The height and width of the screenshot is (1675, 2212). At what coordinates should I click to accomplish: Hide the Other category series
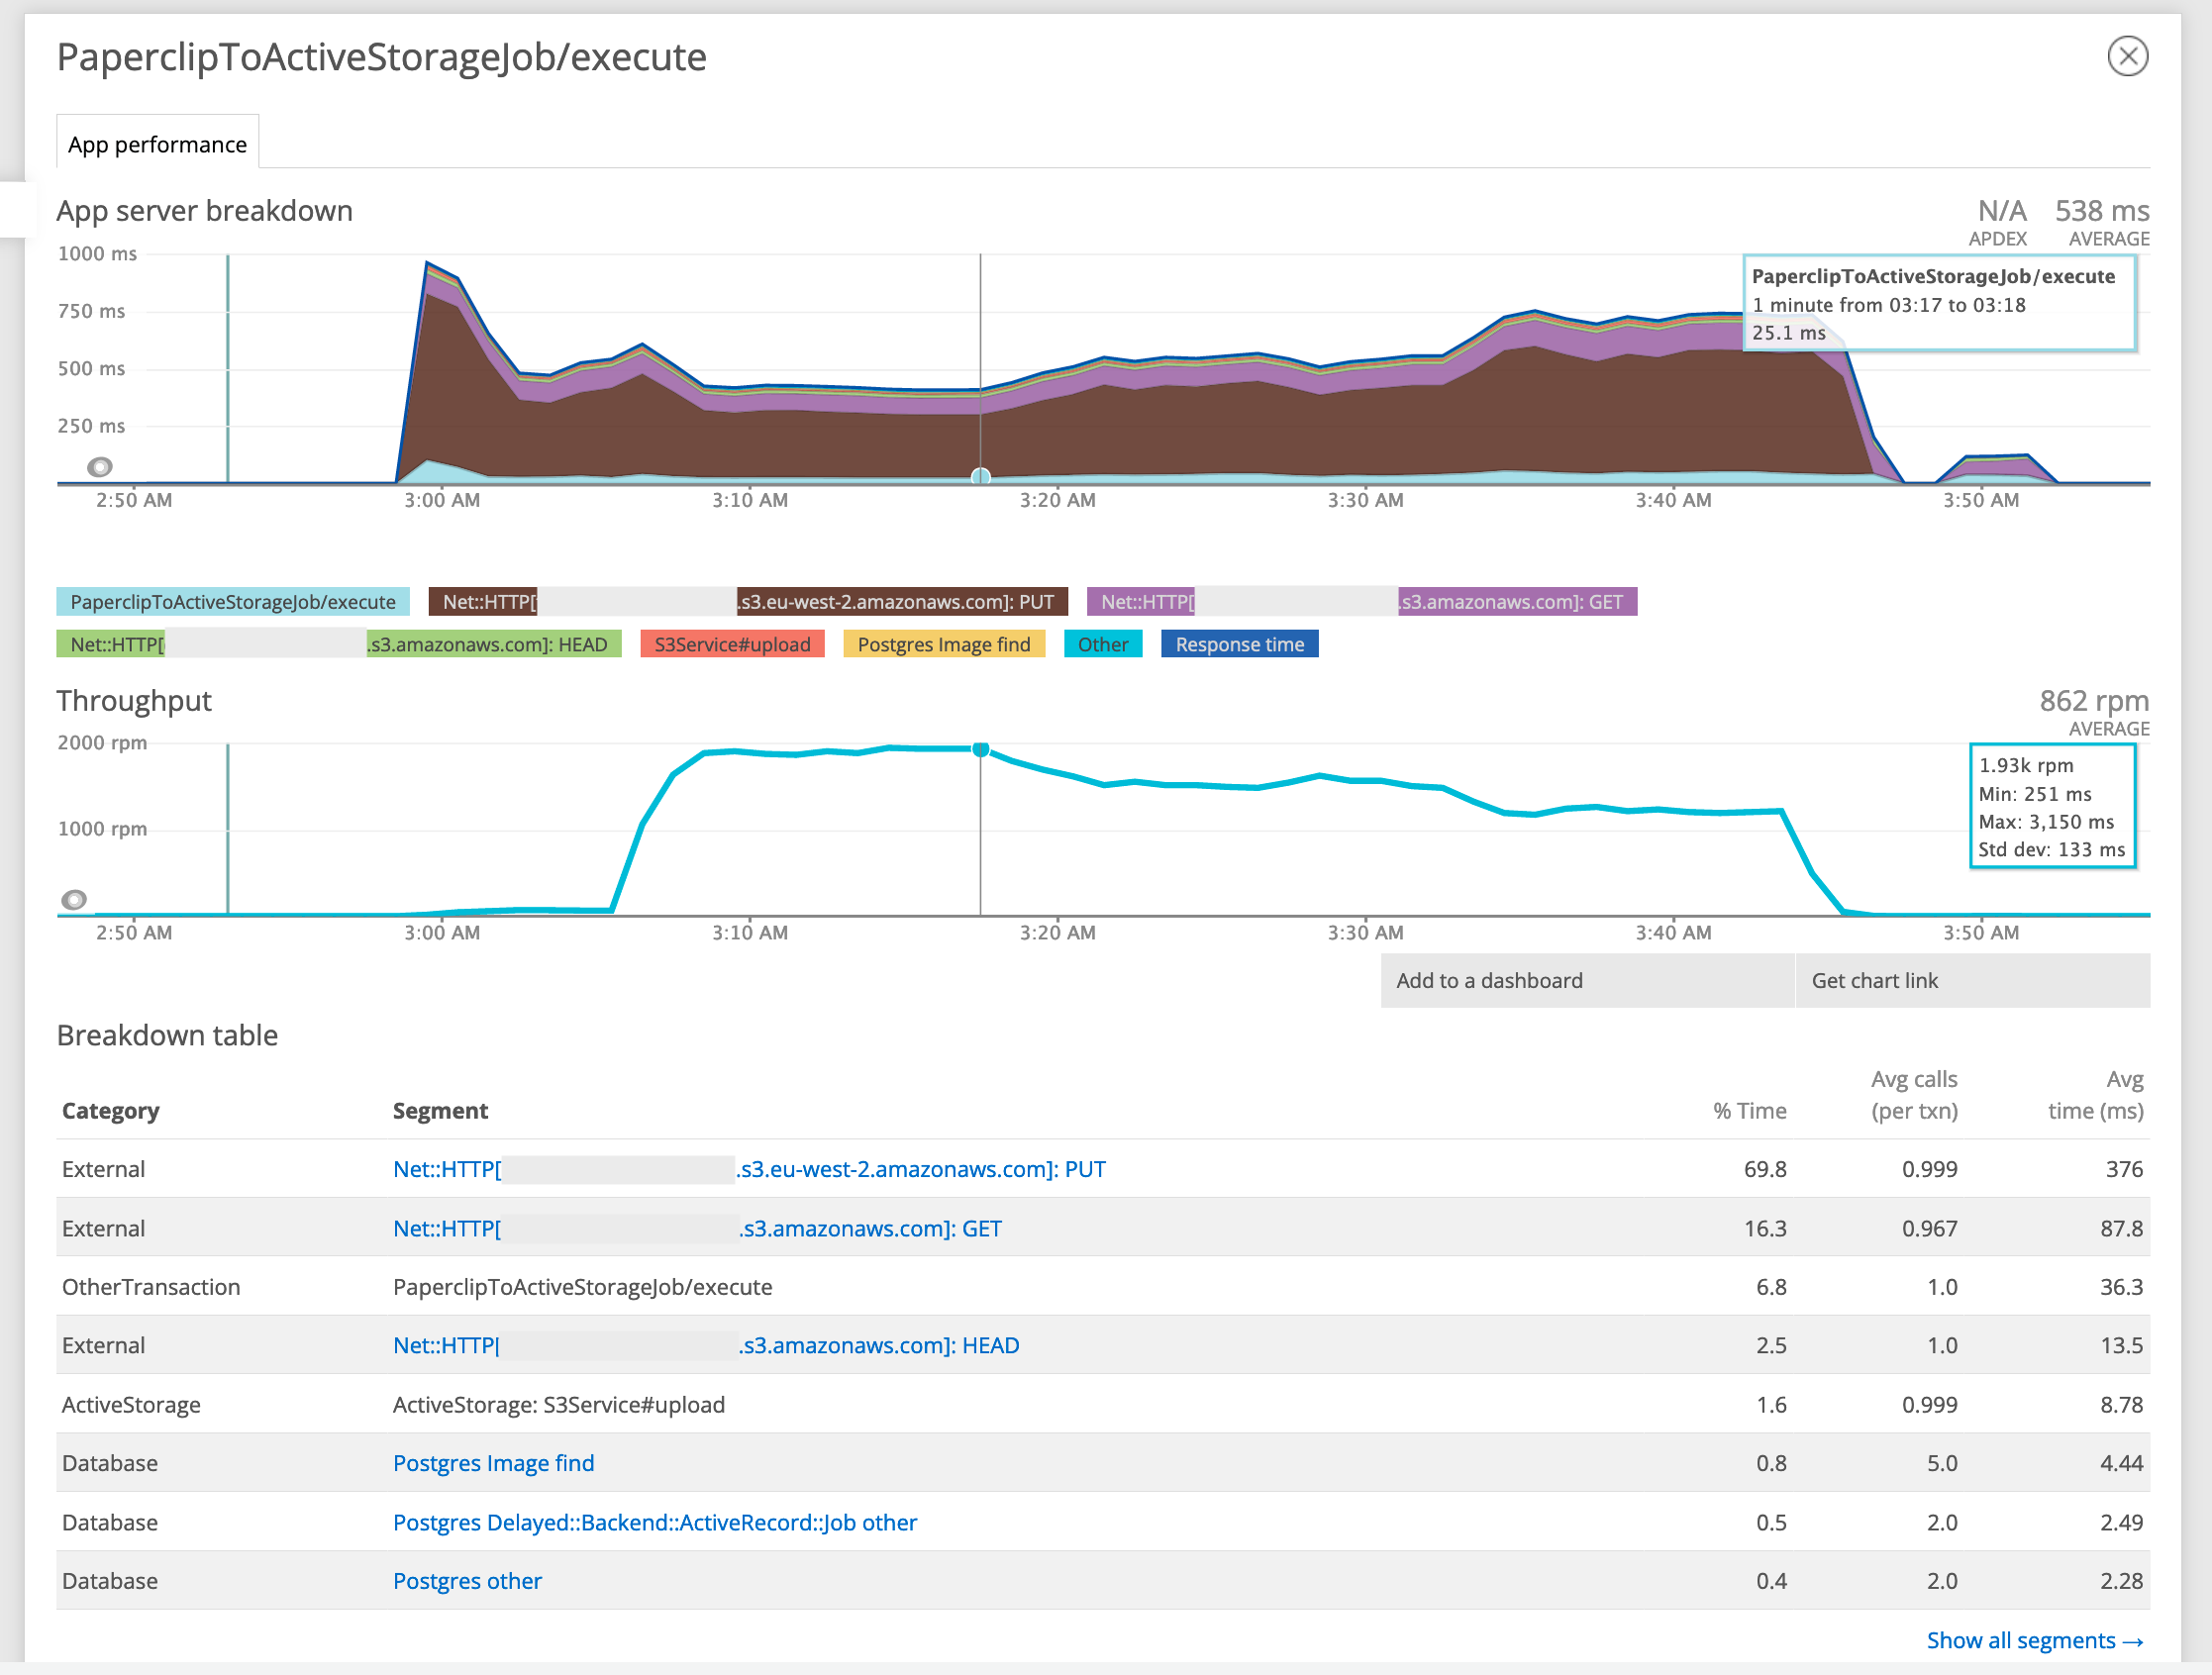point(1102,644)
